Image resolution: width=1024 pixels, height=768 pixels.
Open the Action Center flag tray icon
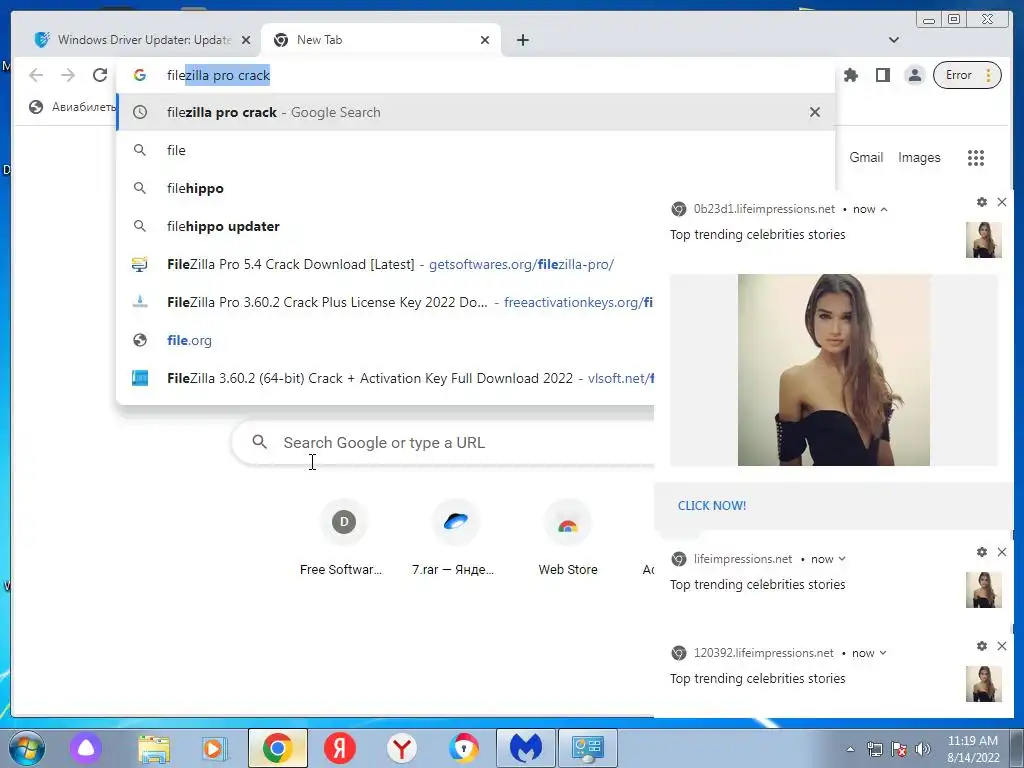(x=899, y=749)
